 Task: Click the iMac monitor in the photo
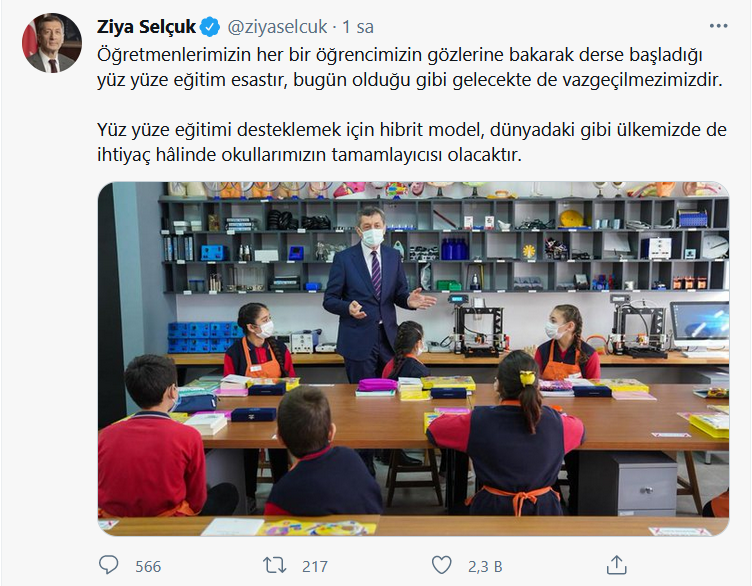699,328
